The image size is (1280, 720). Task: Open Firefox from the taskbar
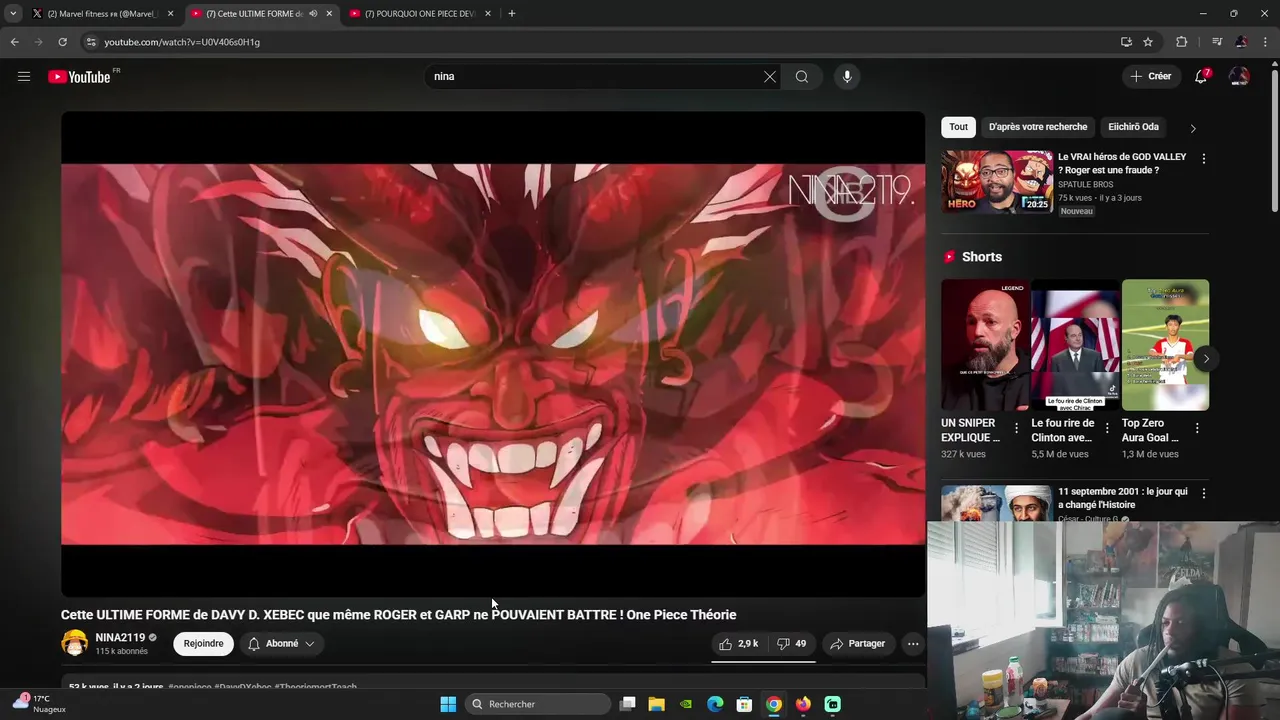point(803,704)
